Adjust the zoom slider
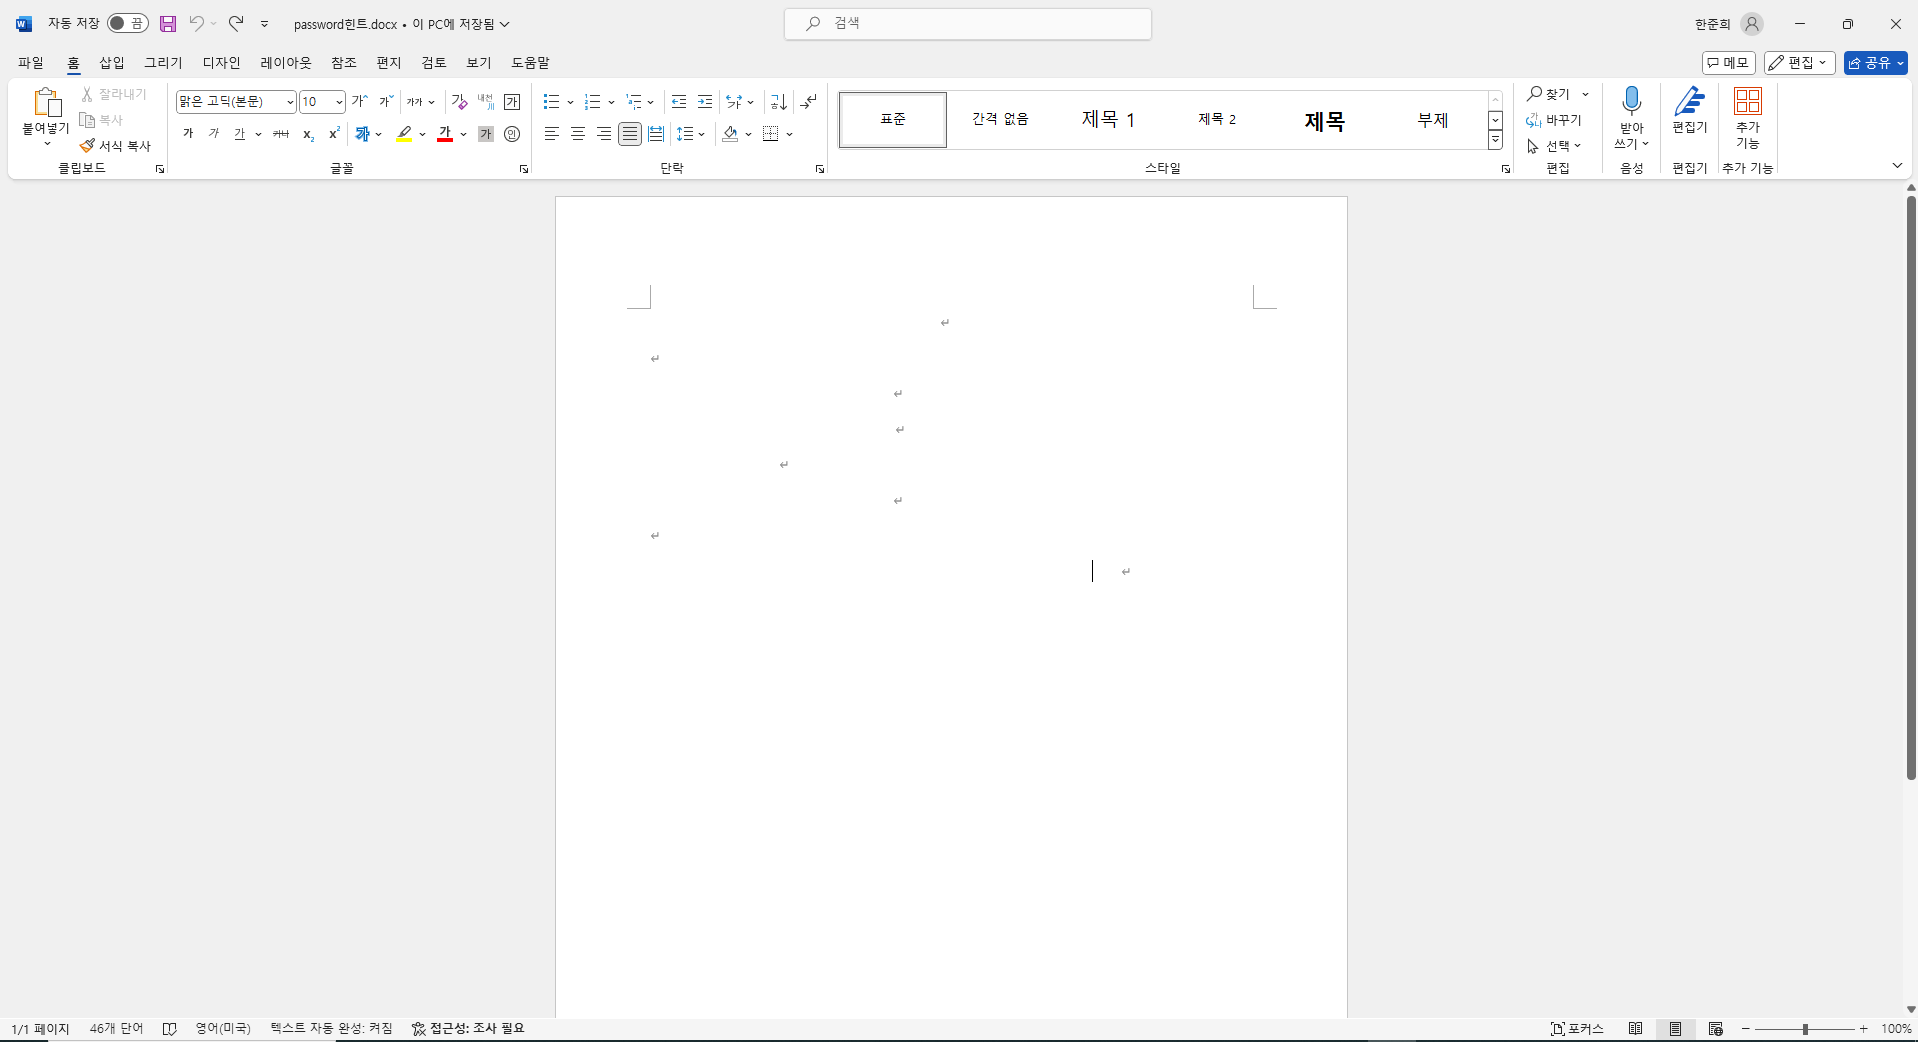Screen dimensions: 1918x1042 point(1805,1029)
